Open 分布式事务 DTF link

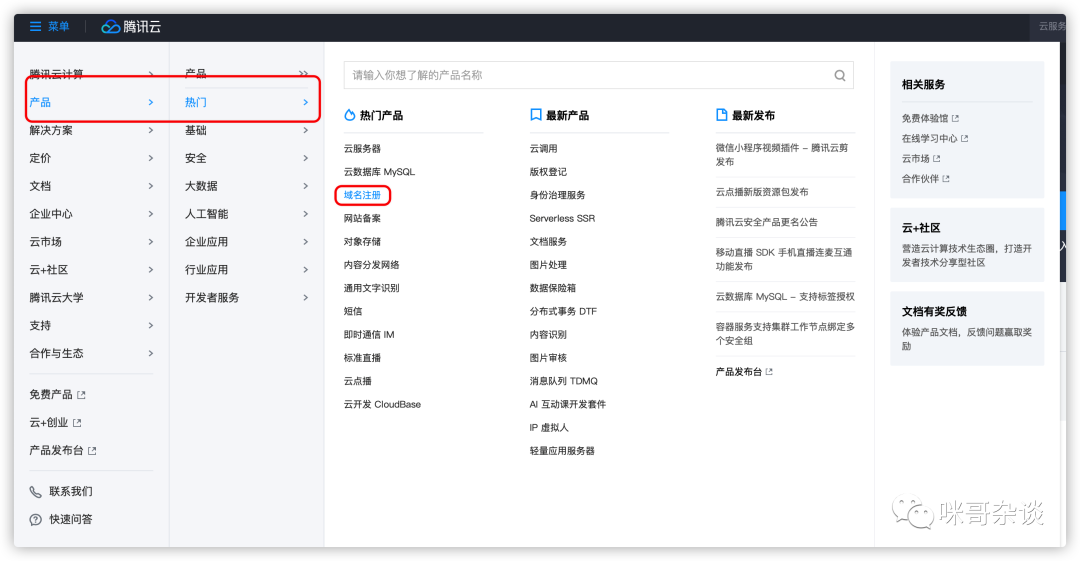pyautogui.click(x=563, y=312)
